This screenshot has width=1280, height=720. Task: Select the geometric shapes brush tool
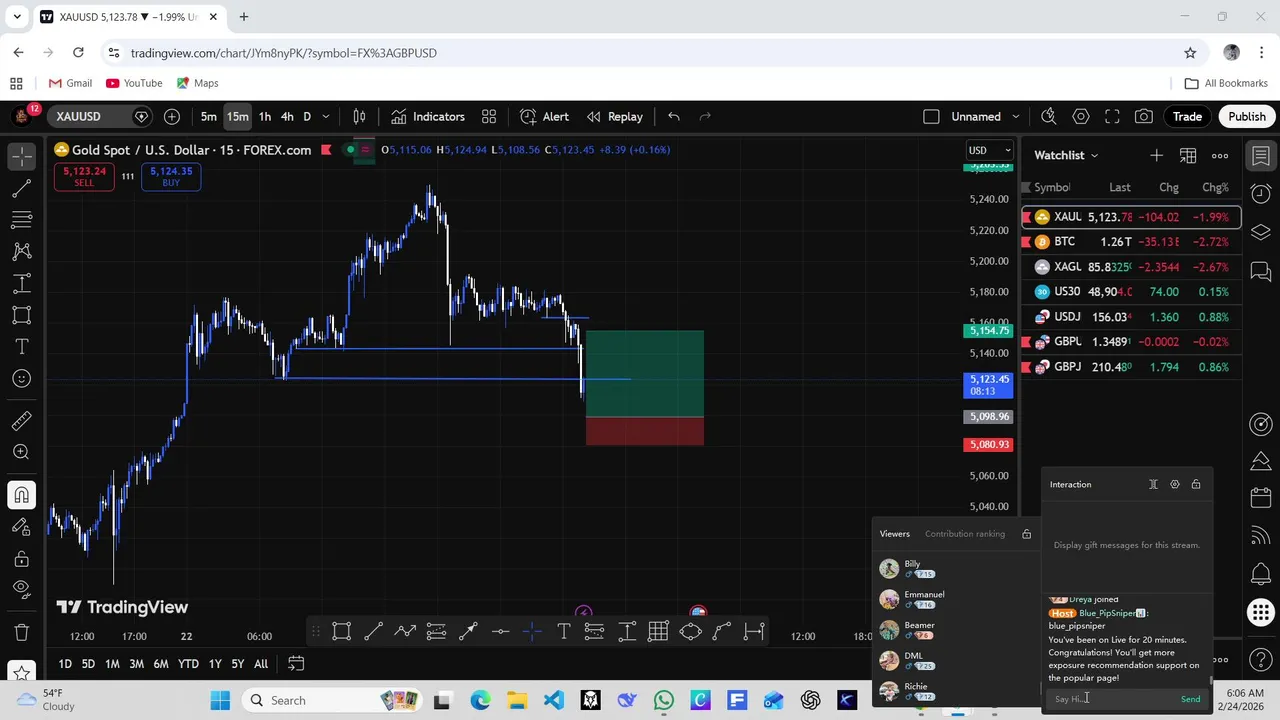pos(21,315)
